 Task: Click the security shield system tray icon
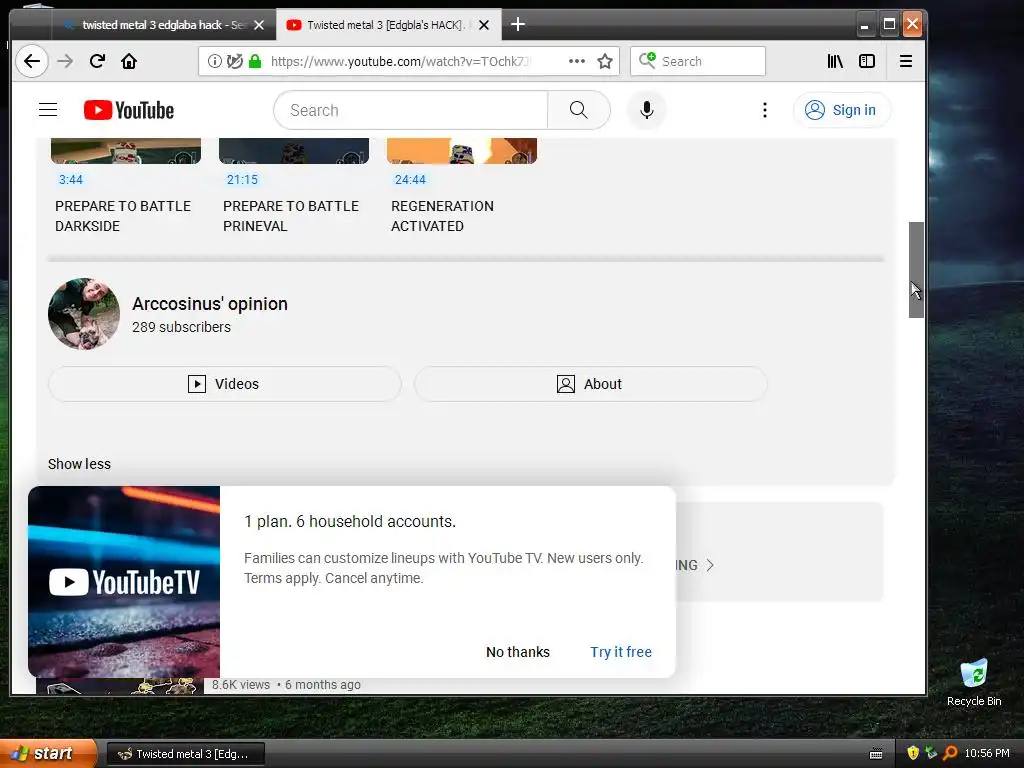[x=912, y=753]
